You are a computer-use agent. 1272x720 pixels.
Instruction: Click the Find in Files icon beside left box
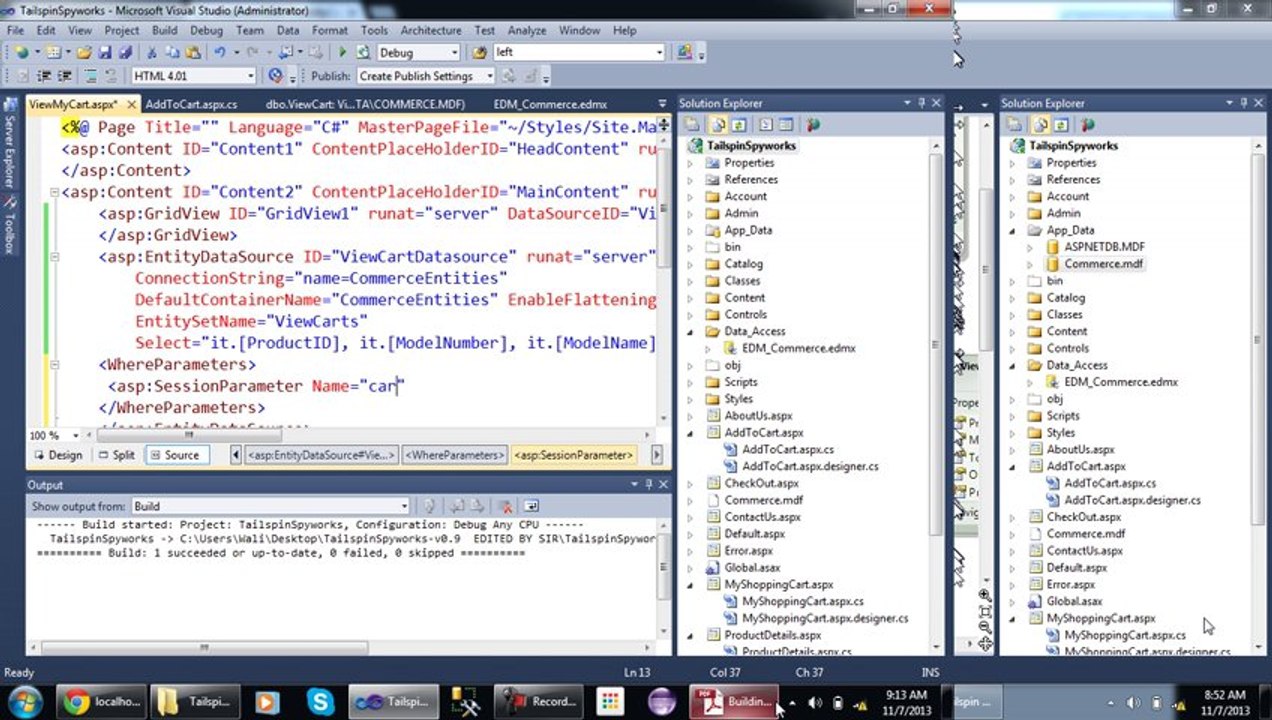click(479, 52)
